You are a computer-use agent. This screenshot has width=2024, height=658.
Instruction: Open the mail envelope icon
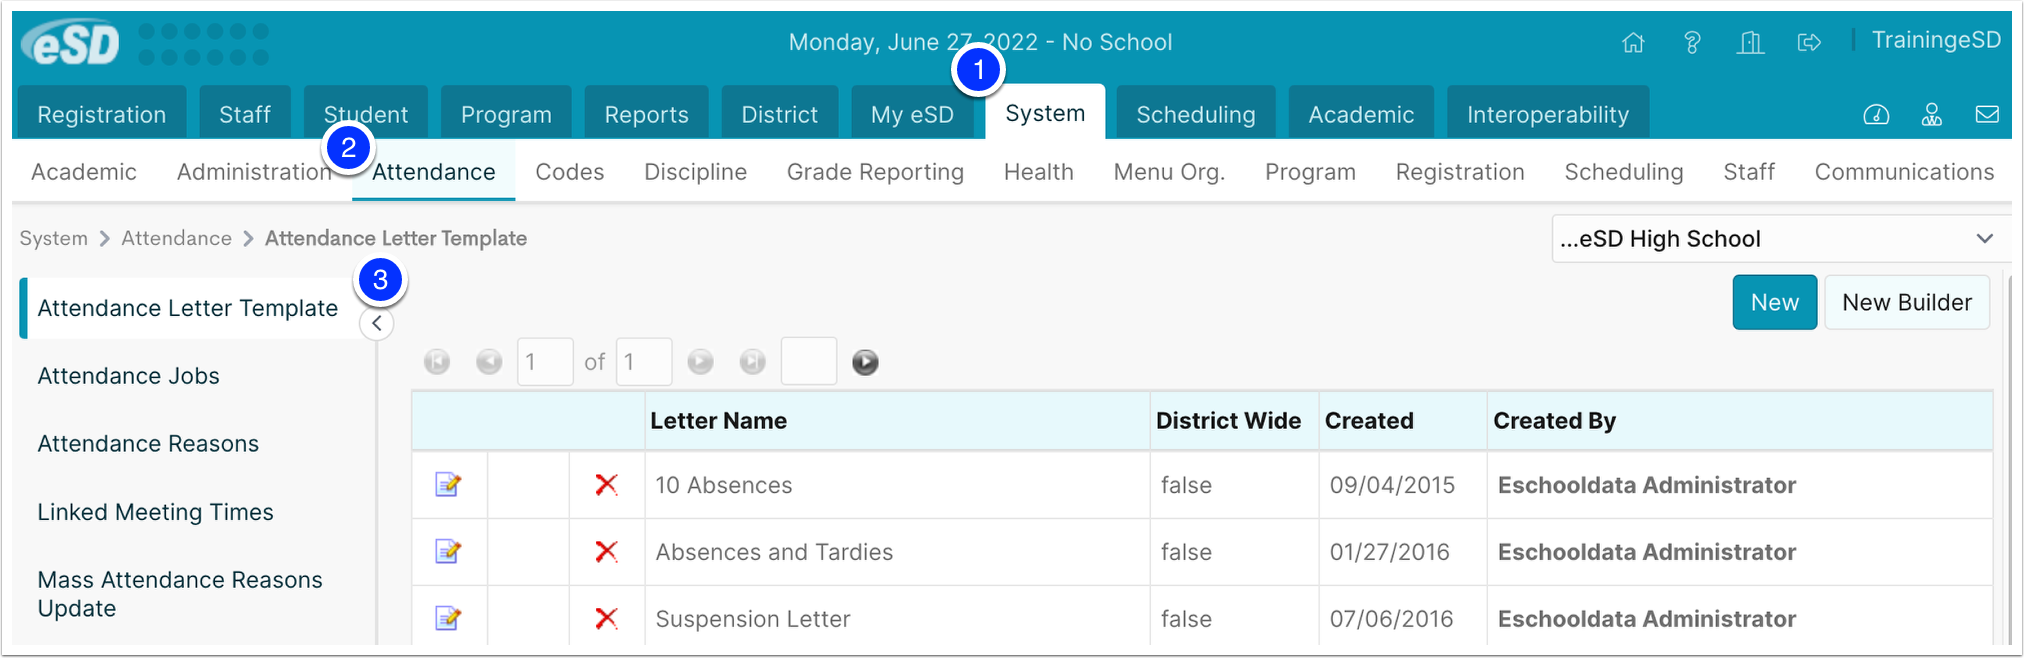point(1988,115)
